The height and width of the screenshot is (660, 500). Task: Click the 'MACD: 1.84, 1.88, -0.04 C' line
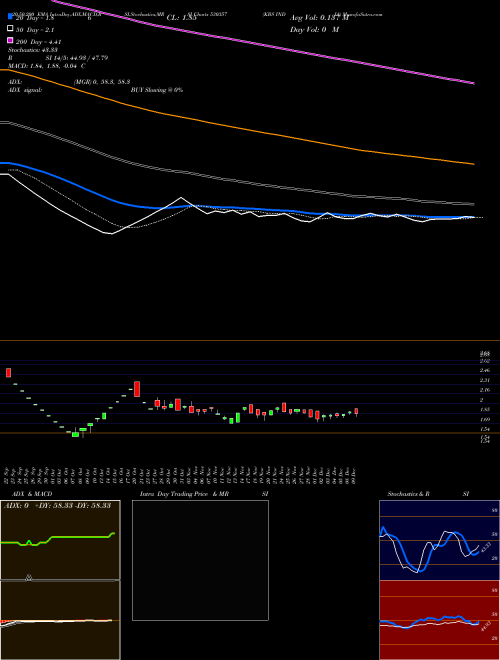click(47, 66)
